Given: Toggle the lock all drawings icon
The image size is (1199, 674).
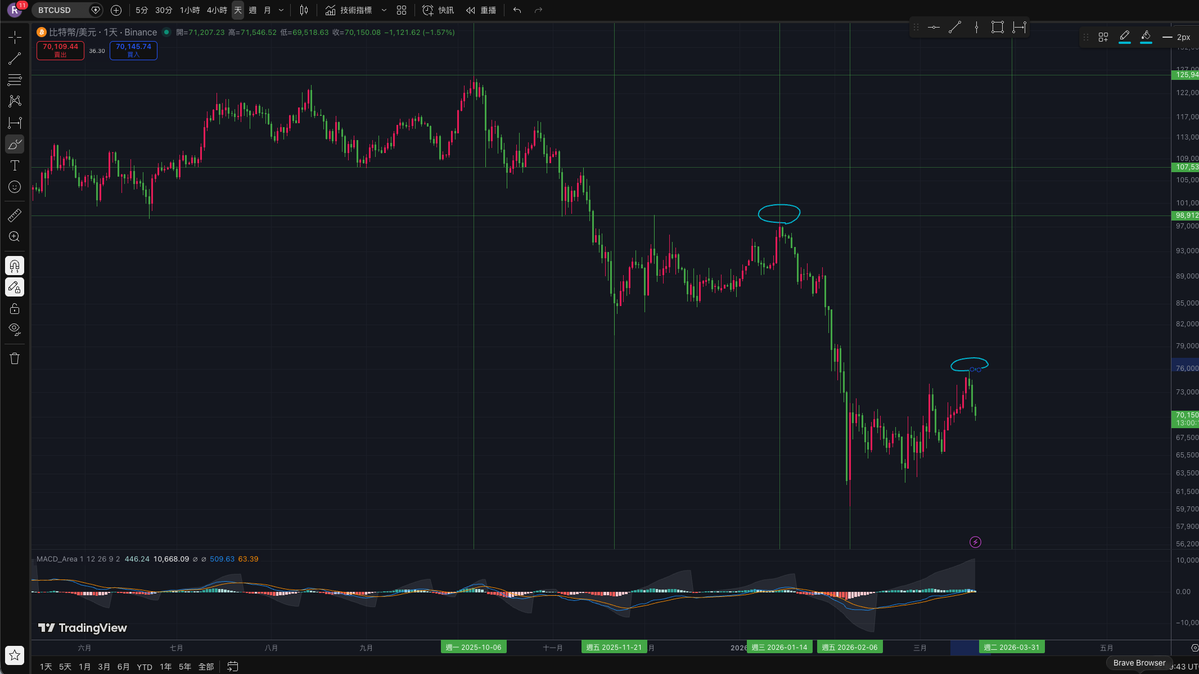Looking at the screenshot, I should point(14,311).
